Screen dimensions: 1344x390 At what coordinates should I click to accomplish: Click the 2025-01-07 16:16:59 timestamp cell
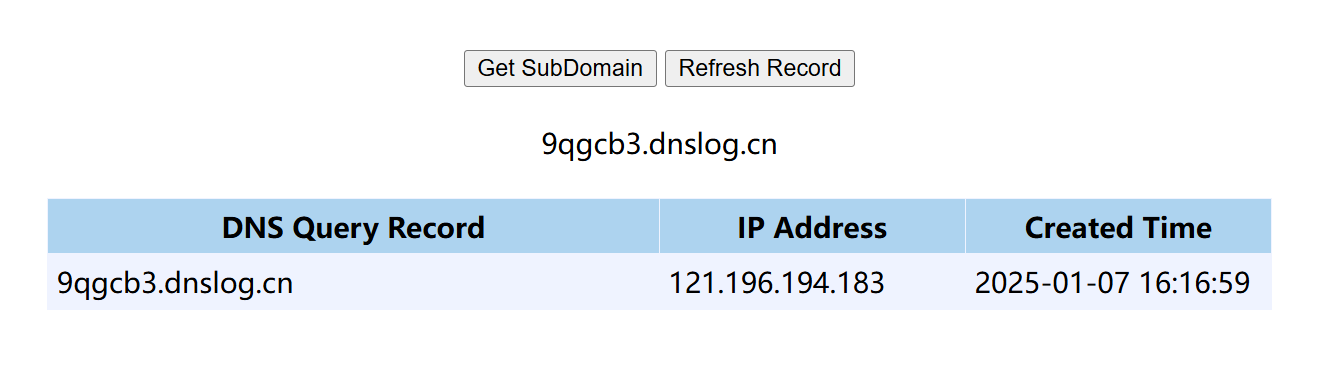point(1118,282)
